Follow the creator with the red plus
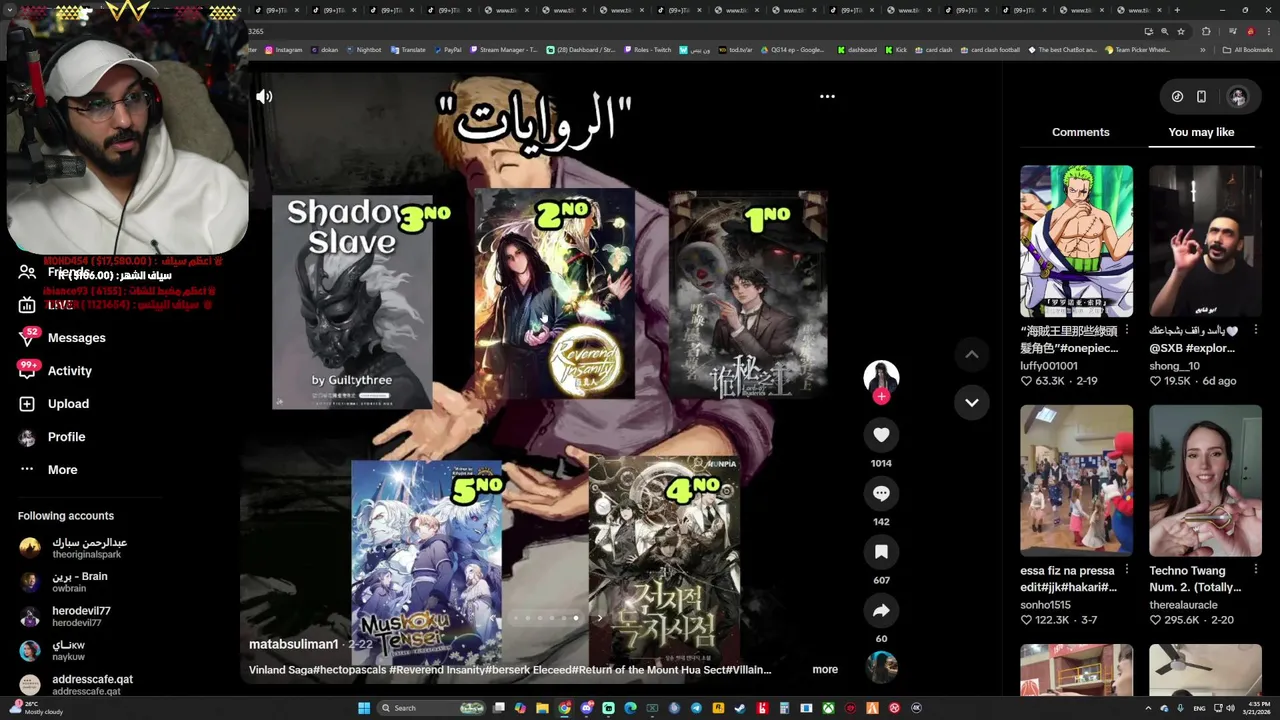The image size is (1280, 720). point(881,396)
